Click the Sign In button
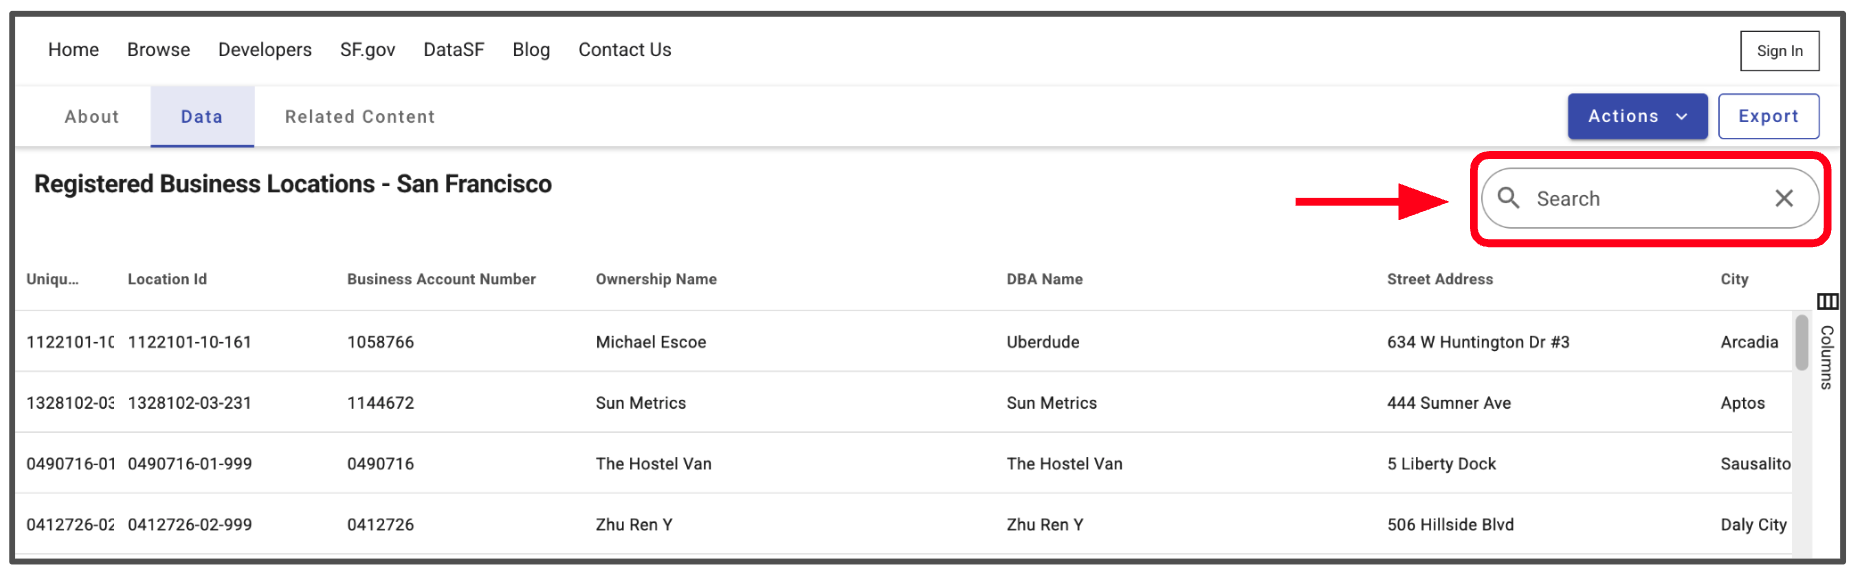Viewport: 1855px width, 574px height. pos(1779,51)
